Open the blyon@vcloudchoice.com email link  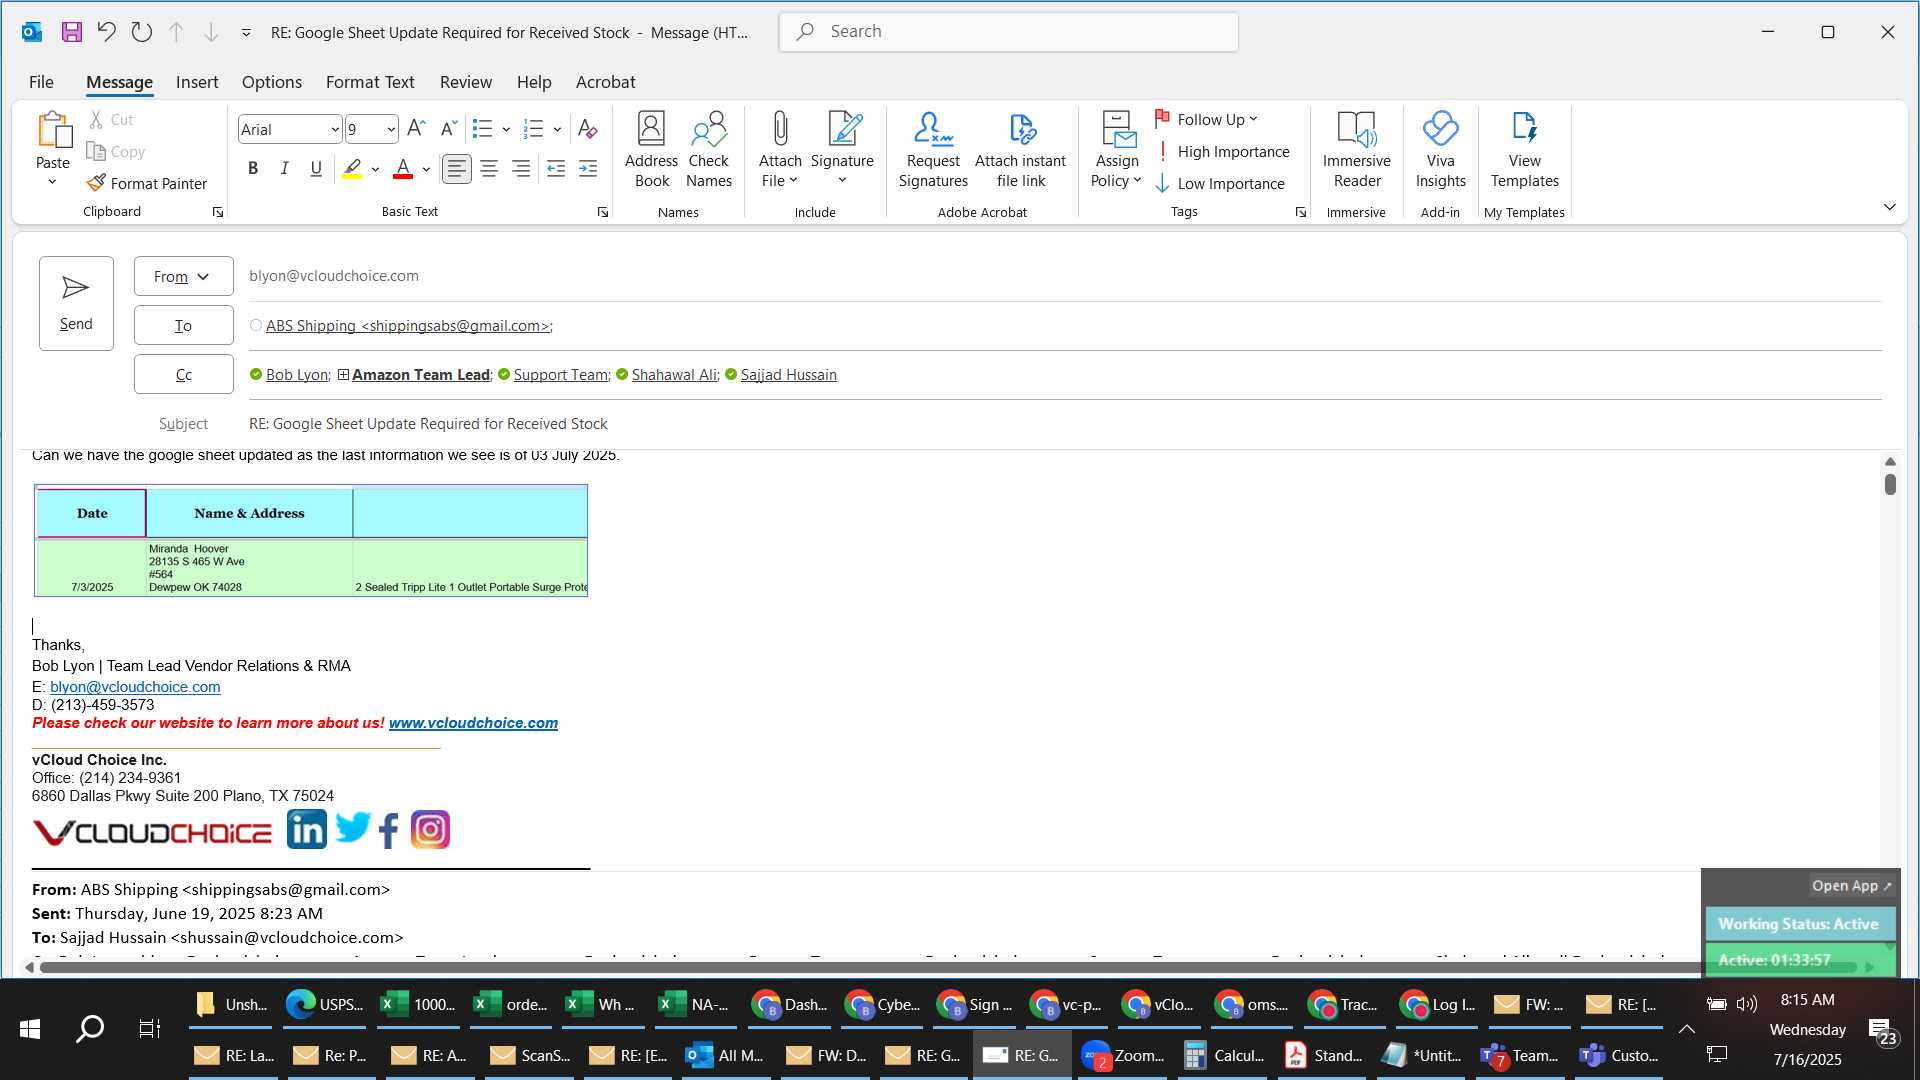pos(135,687)
